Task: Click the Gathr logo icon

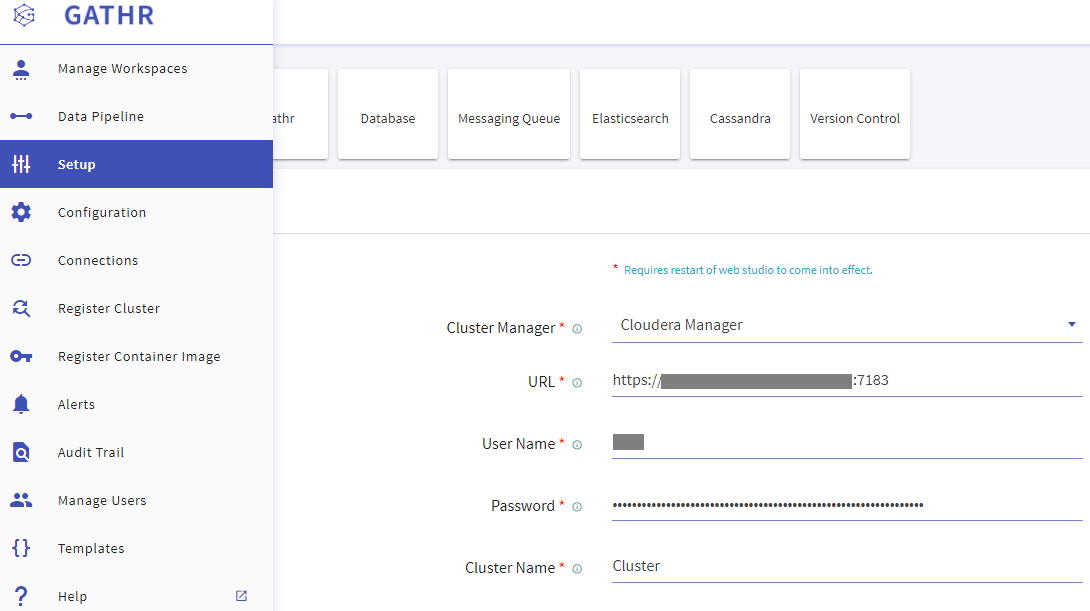Action: pos(24,15)
